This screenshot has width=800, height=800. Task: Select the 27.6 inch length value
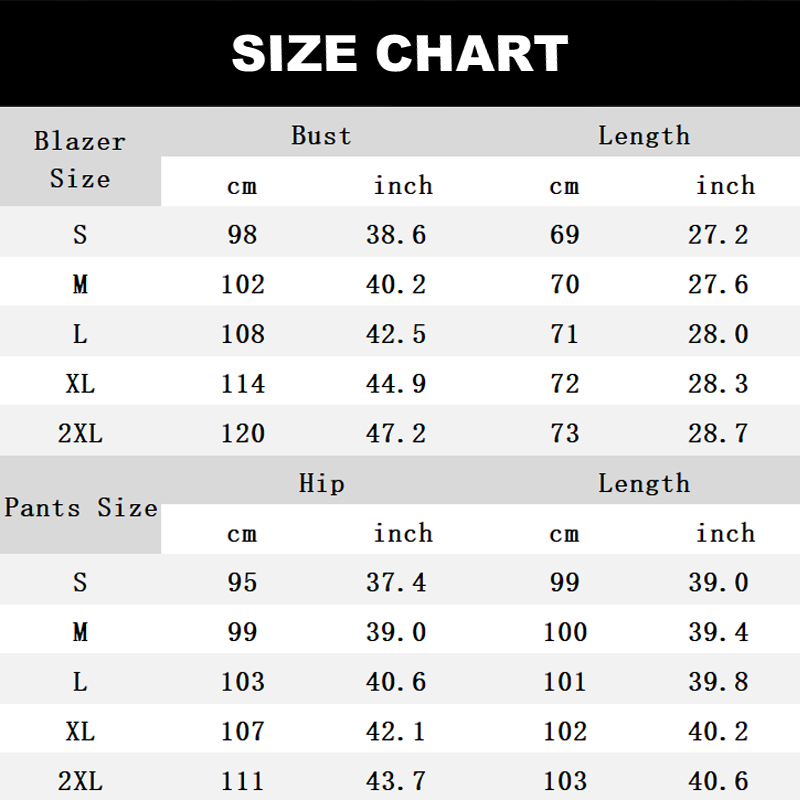click(718, 284)
